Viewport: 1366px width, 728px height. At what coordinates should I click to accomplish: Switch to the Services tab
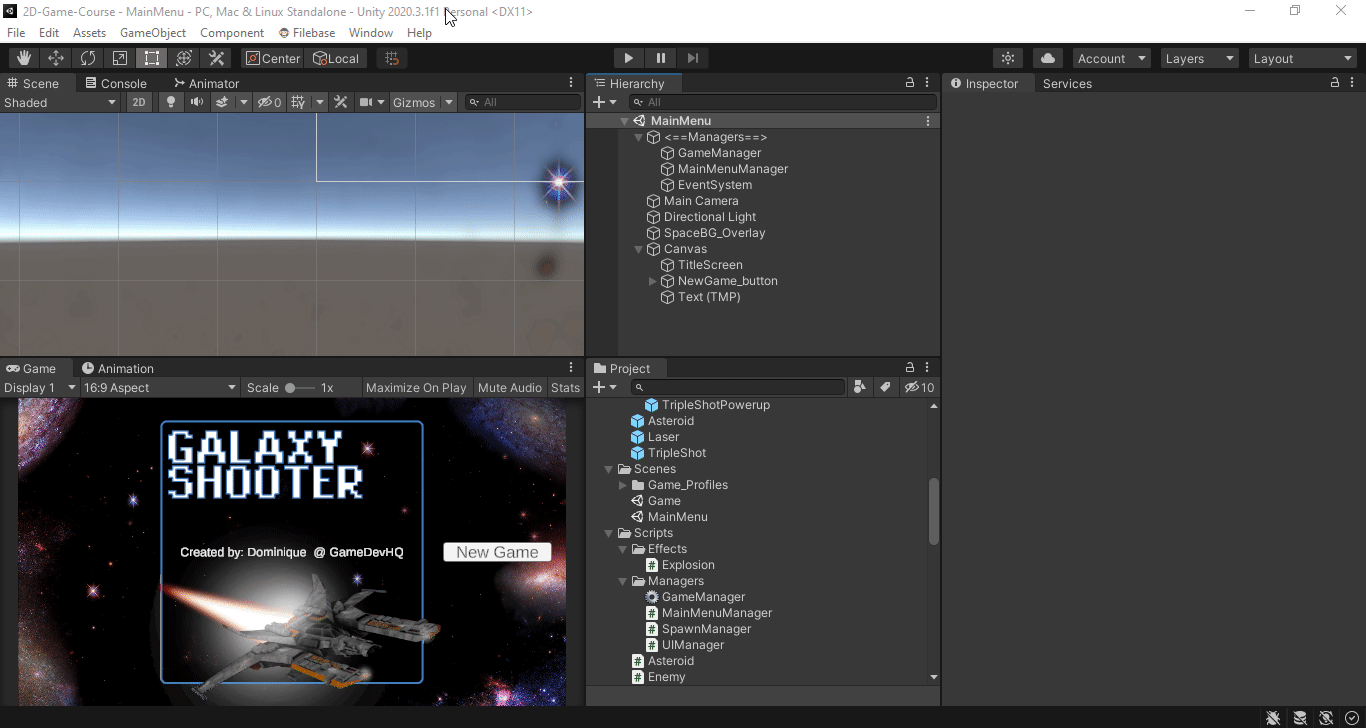1067,83
